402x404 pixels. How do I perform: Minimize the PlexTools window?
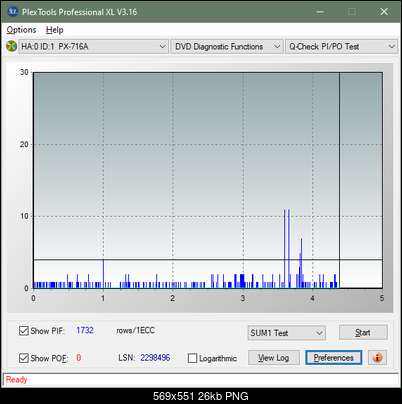point(320,12)
